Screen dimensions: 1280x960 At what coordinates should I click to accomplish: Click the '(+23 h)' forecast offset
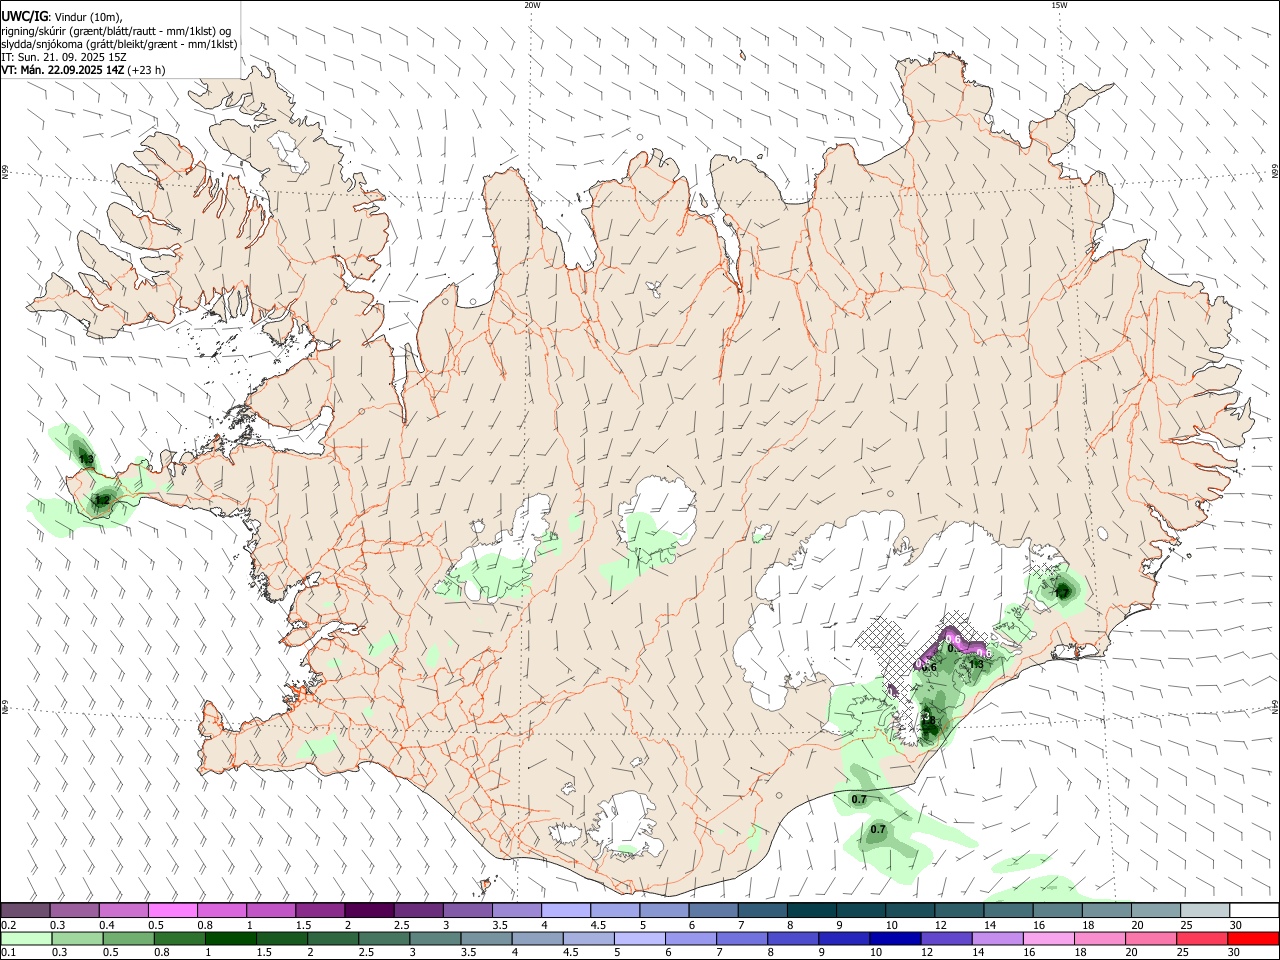(147, 70)
